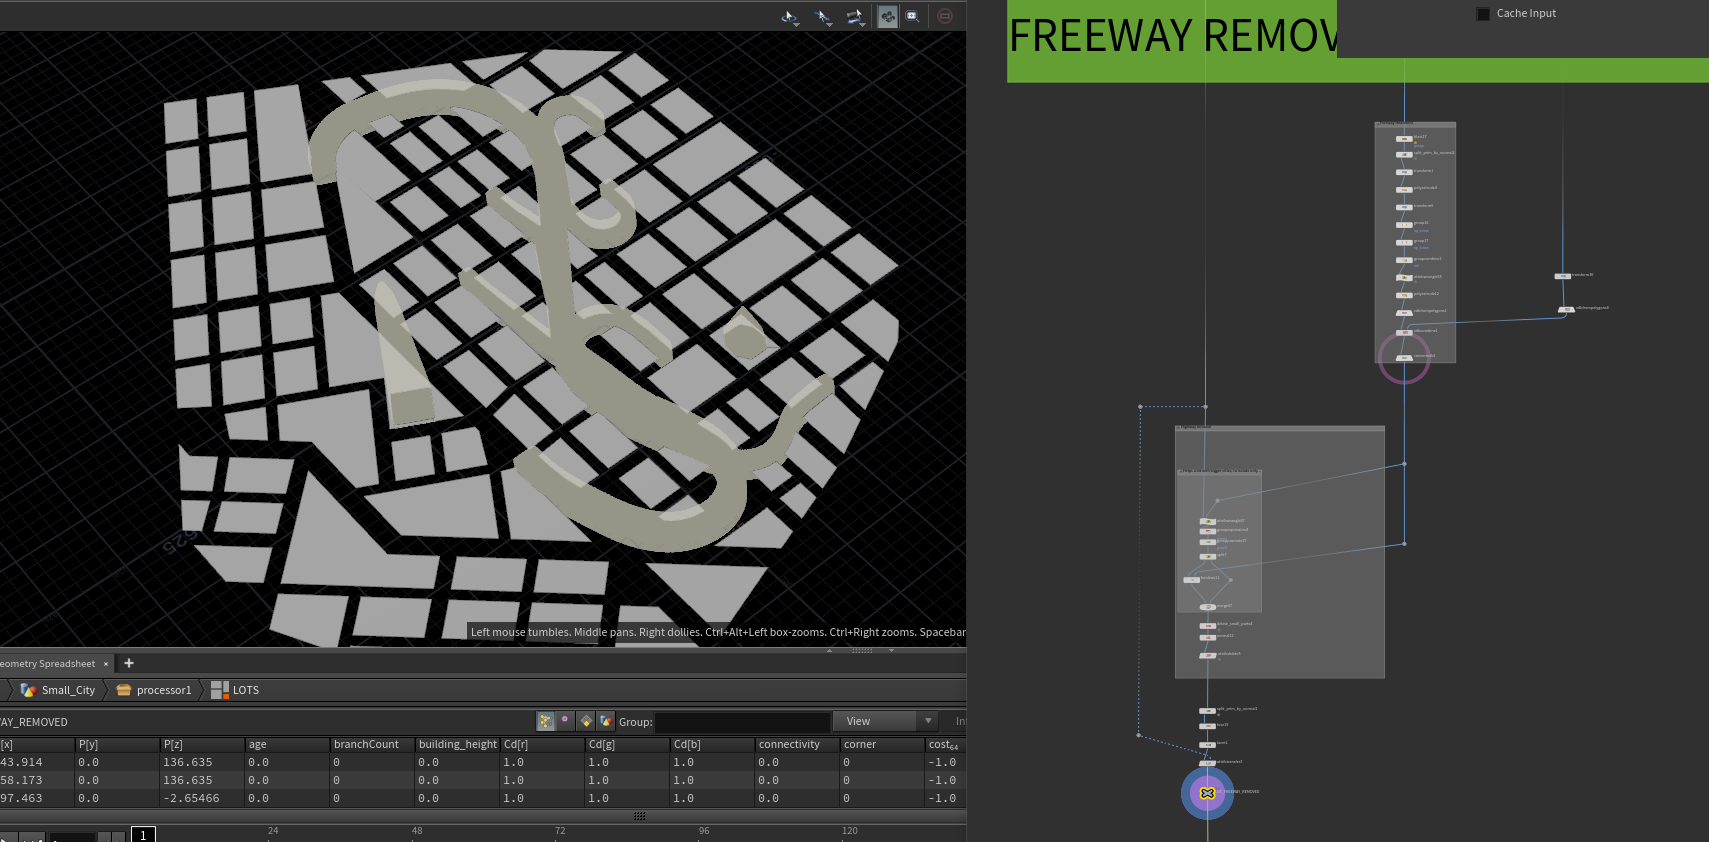
Task: Open the View dropdown in spreadsheet
Action: coord(886,721)
